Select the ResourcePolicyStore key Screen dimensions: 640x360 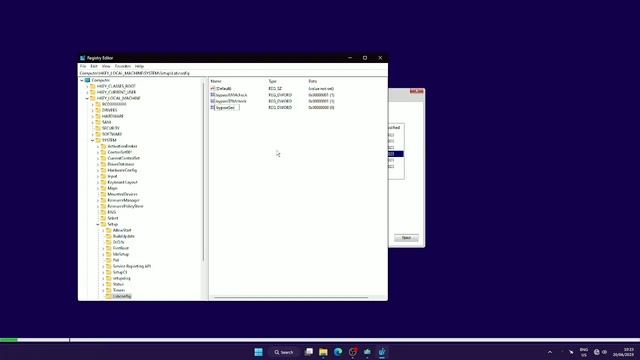[125, 206]
